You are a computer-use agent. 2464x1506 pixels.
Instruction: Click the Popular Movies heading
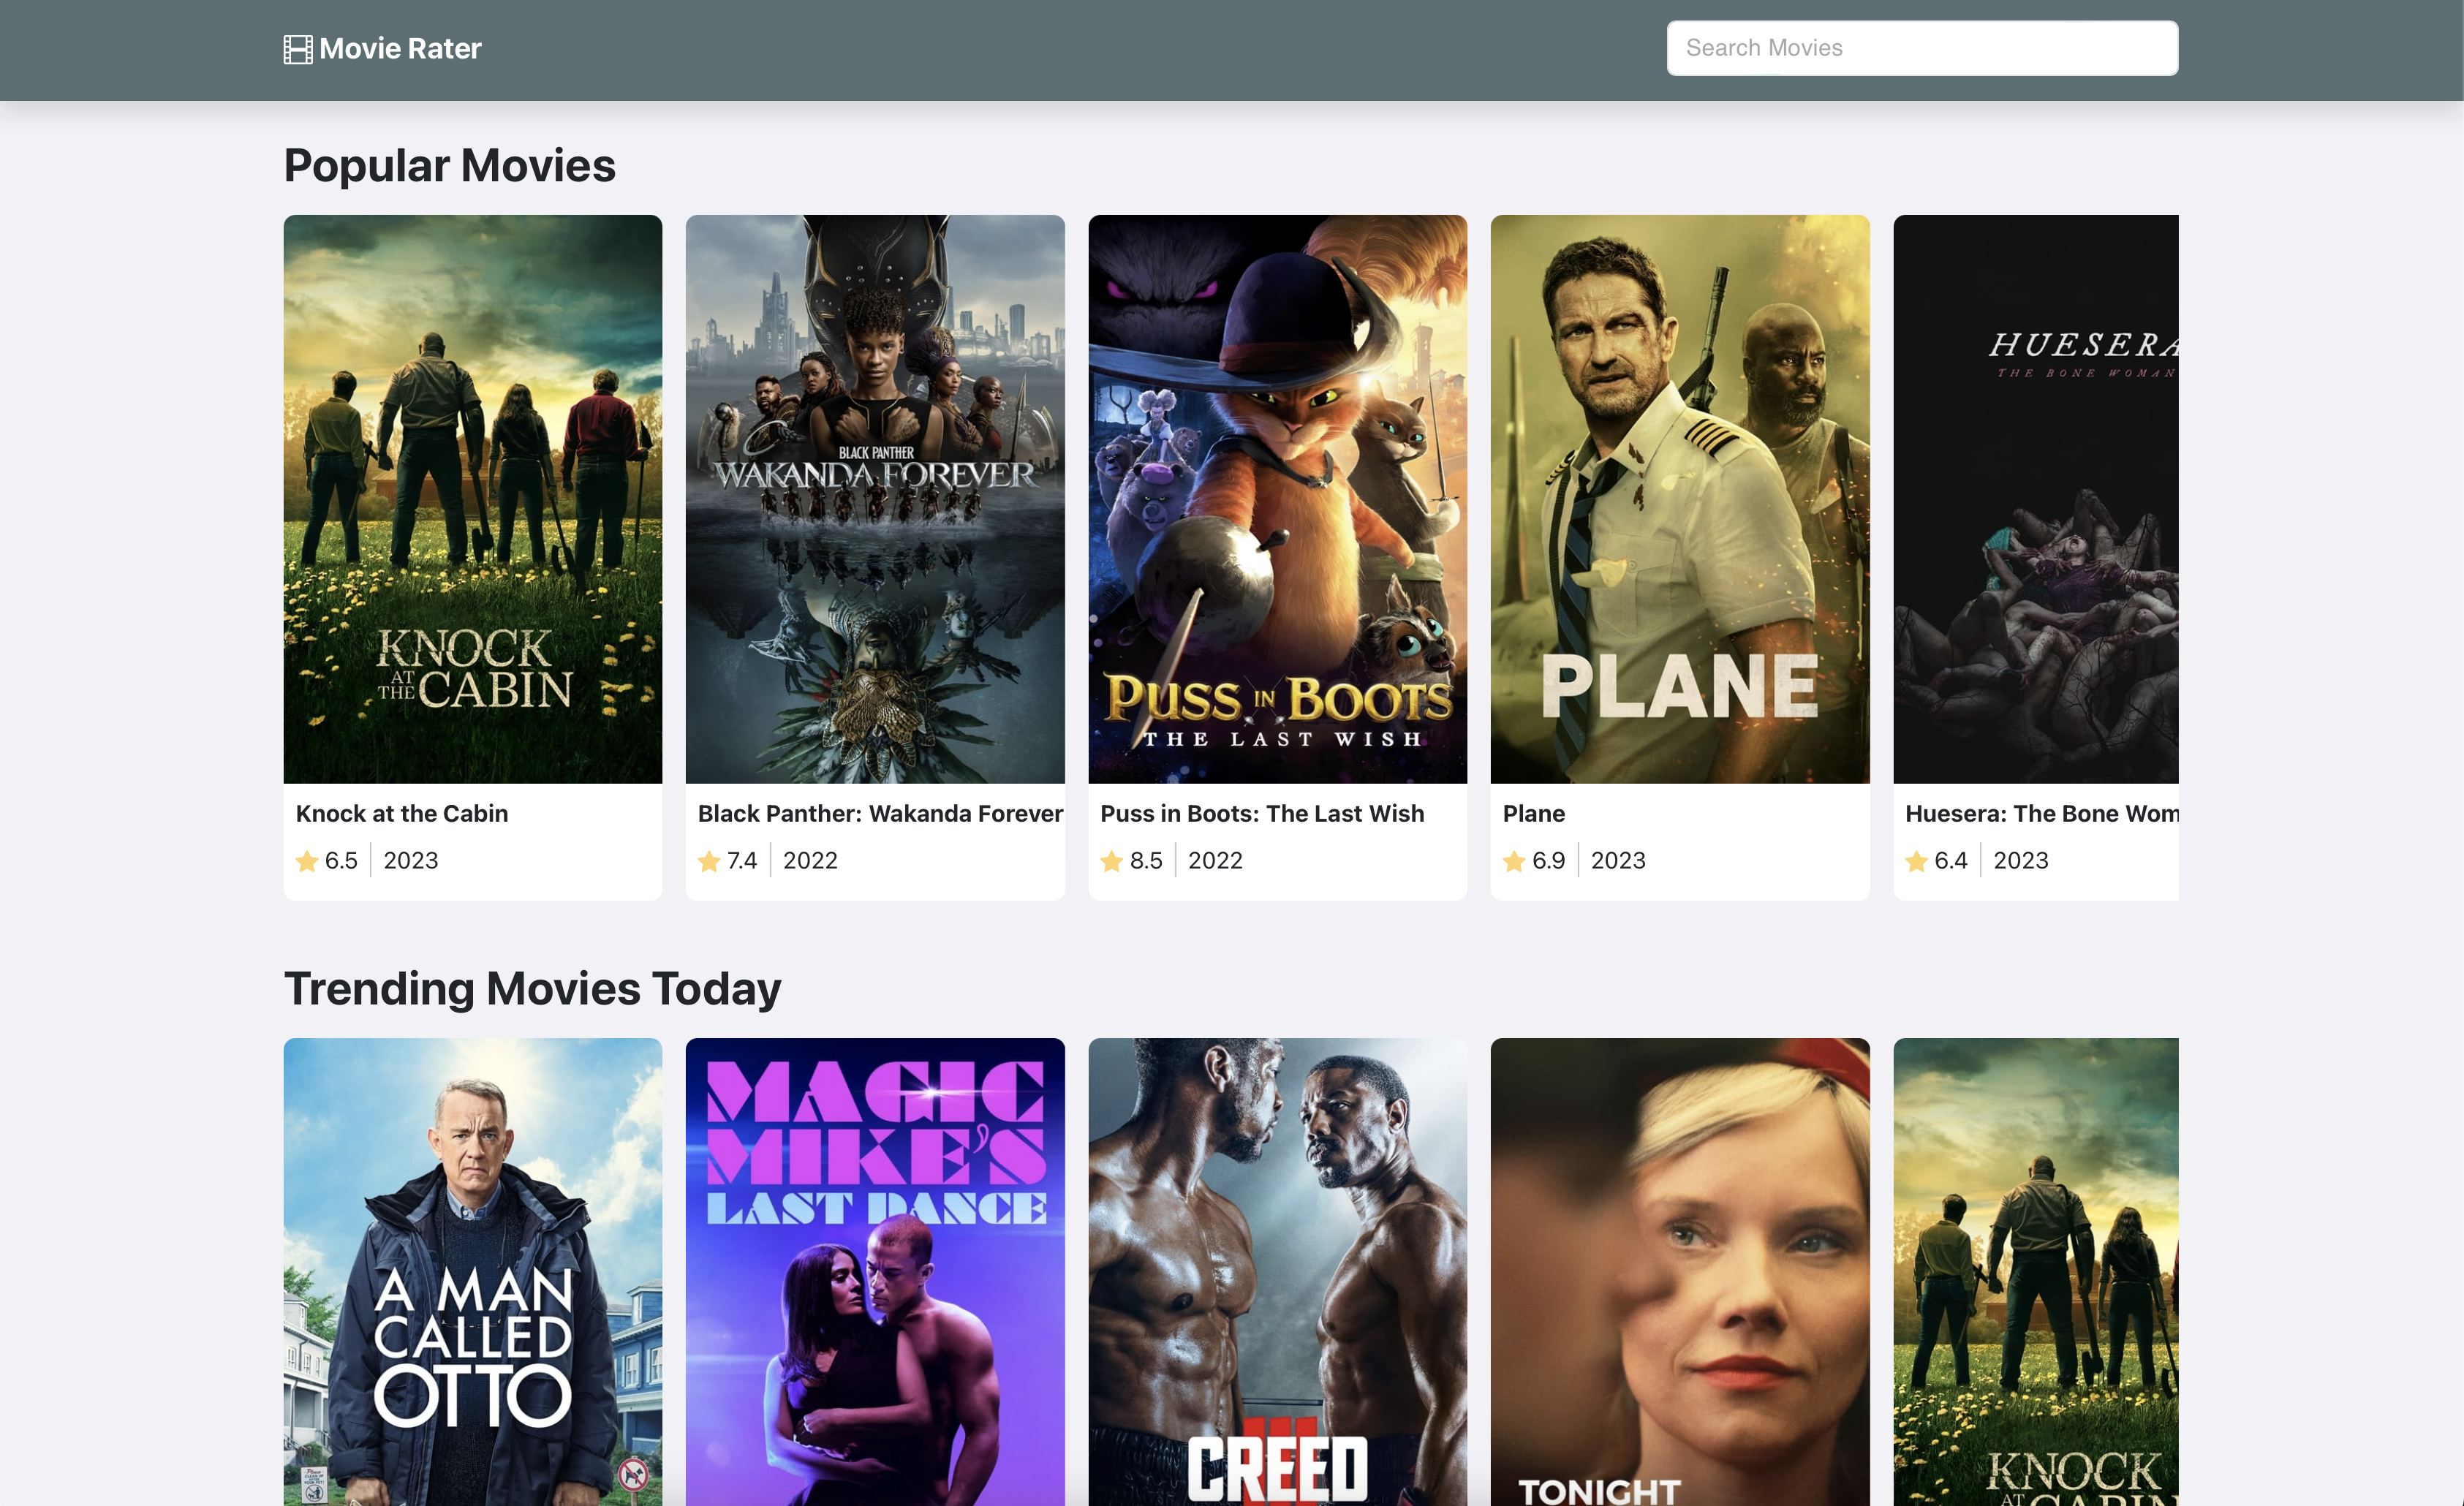coord(450,166)
